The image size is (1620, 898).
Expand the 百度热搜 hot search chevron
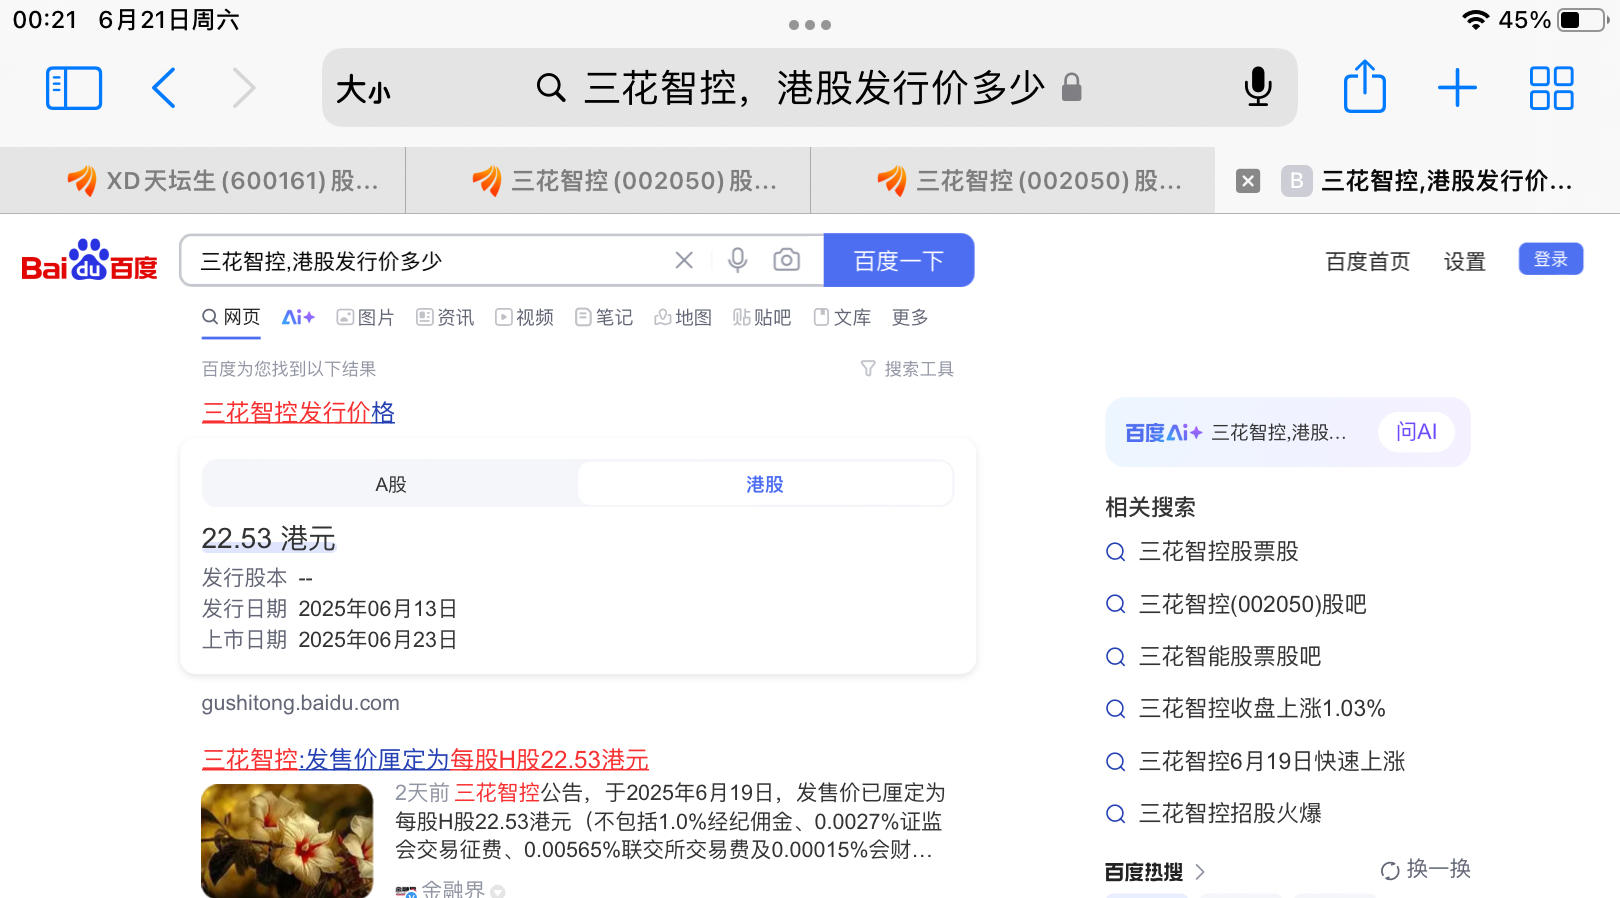click(x=1200, y=872)
